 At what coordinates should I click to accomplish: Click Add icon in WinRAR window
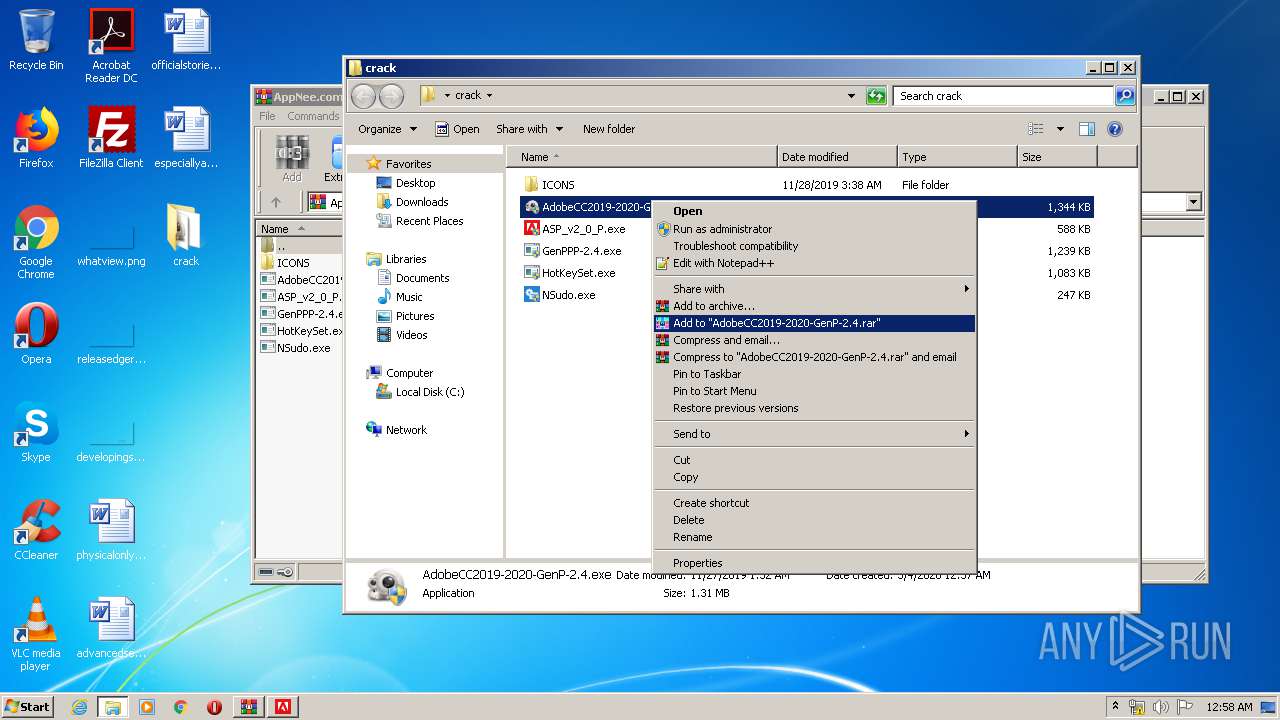[291, 158]
